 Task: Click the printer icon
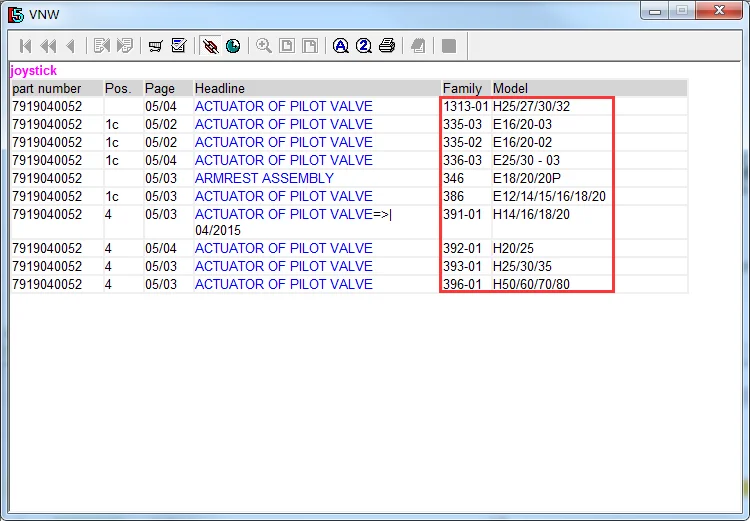[387, 46]
